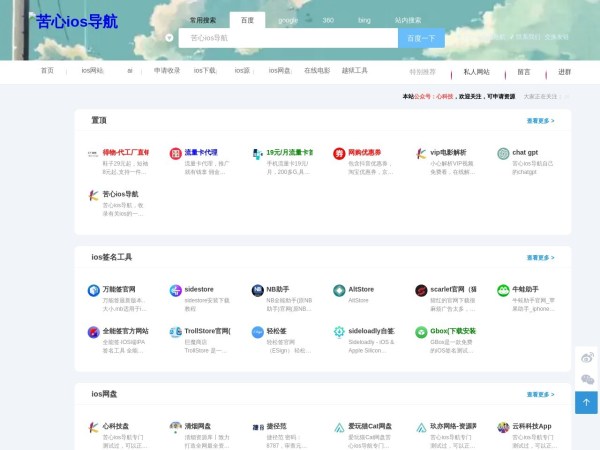600x450 pixels.
Task: Open the 牛蛙助手 frog icon
Action: pos(503,291)
